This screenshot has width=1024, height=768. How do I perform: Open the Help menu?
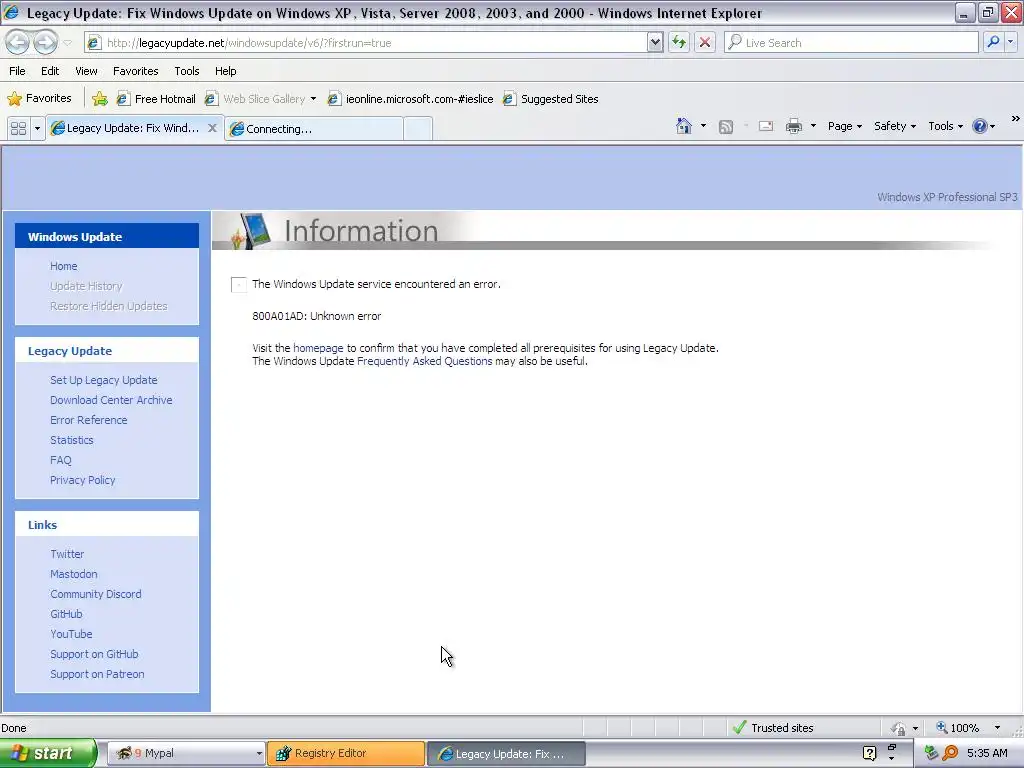click(x=225, y=71)
